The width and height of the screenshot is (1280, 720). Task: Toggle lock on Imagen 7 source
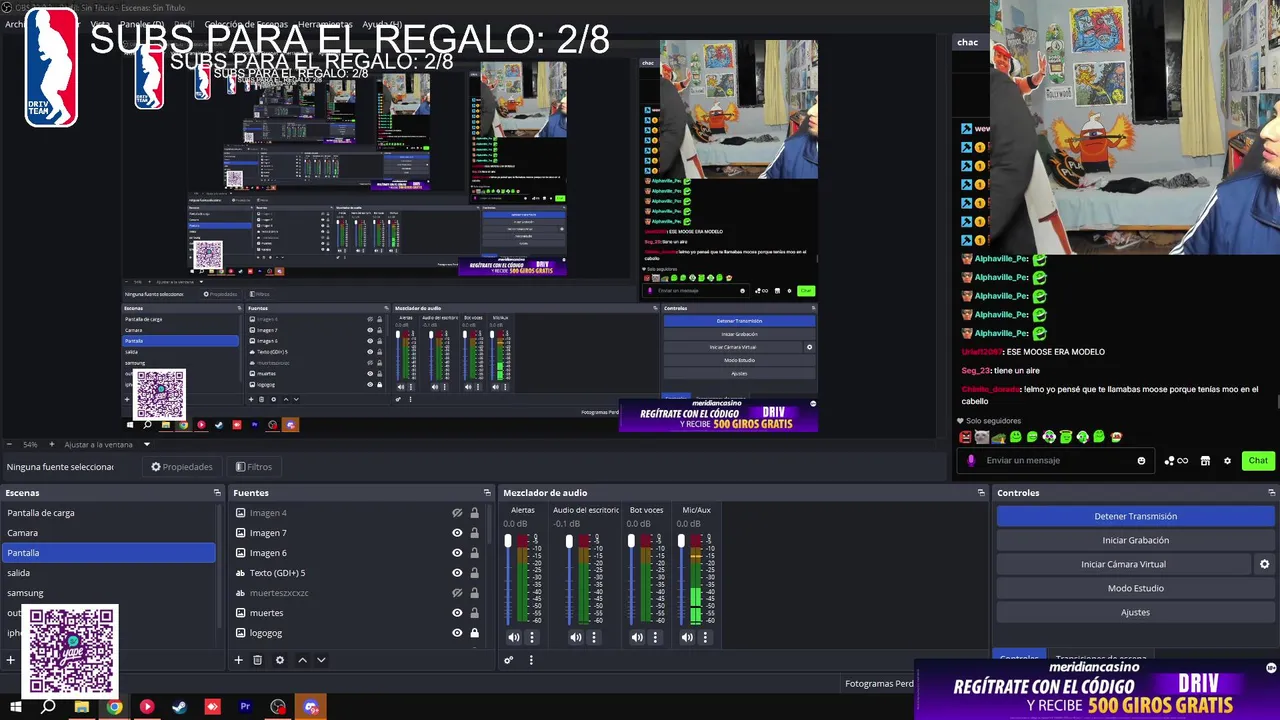pos(474,533)
